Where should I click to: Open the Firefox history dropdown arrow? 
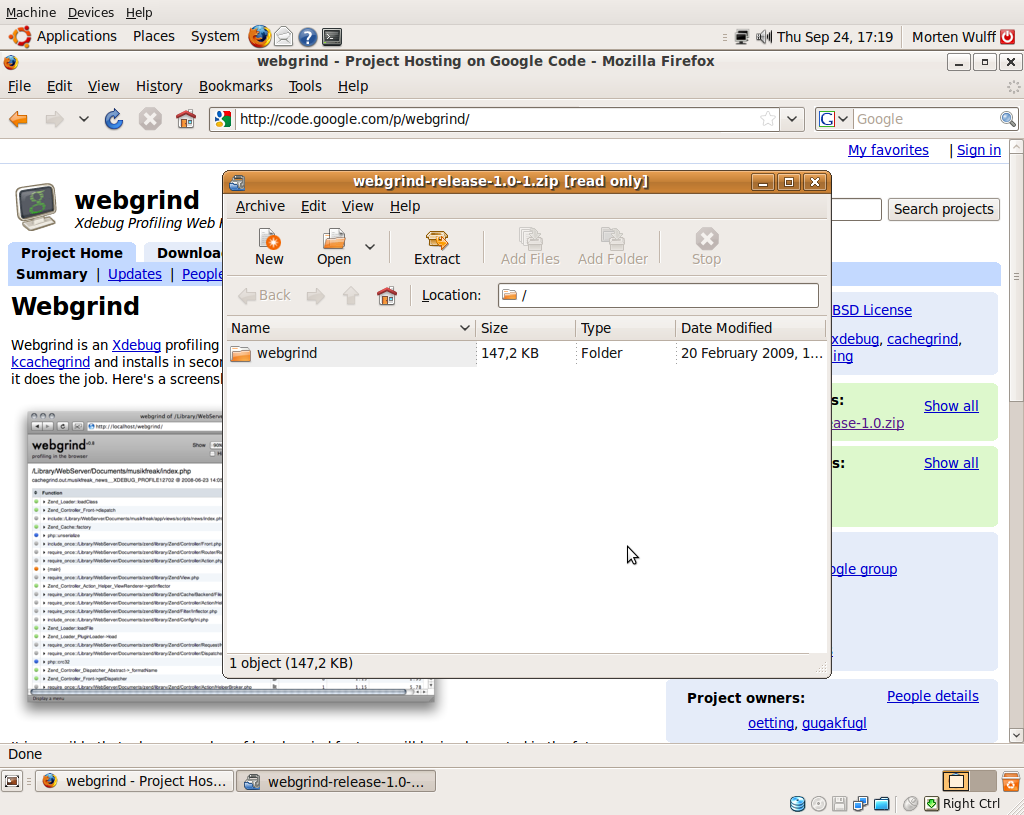click(x=84, y=120)
